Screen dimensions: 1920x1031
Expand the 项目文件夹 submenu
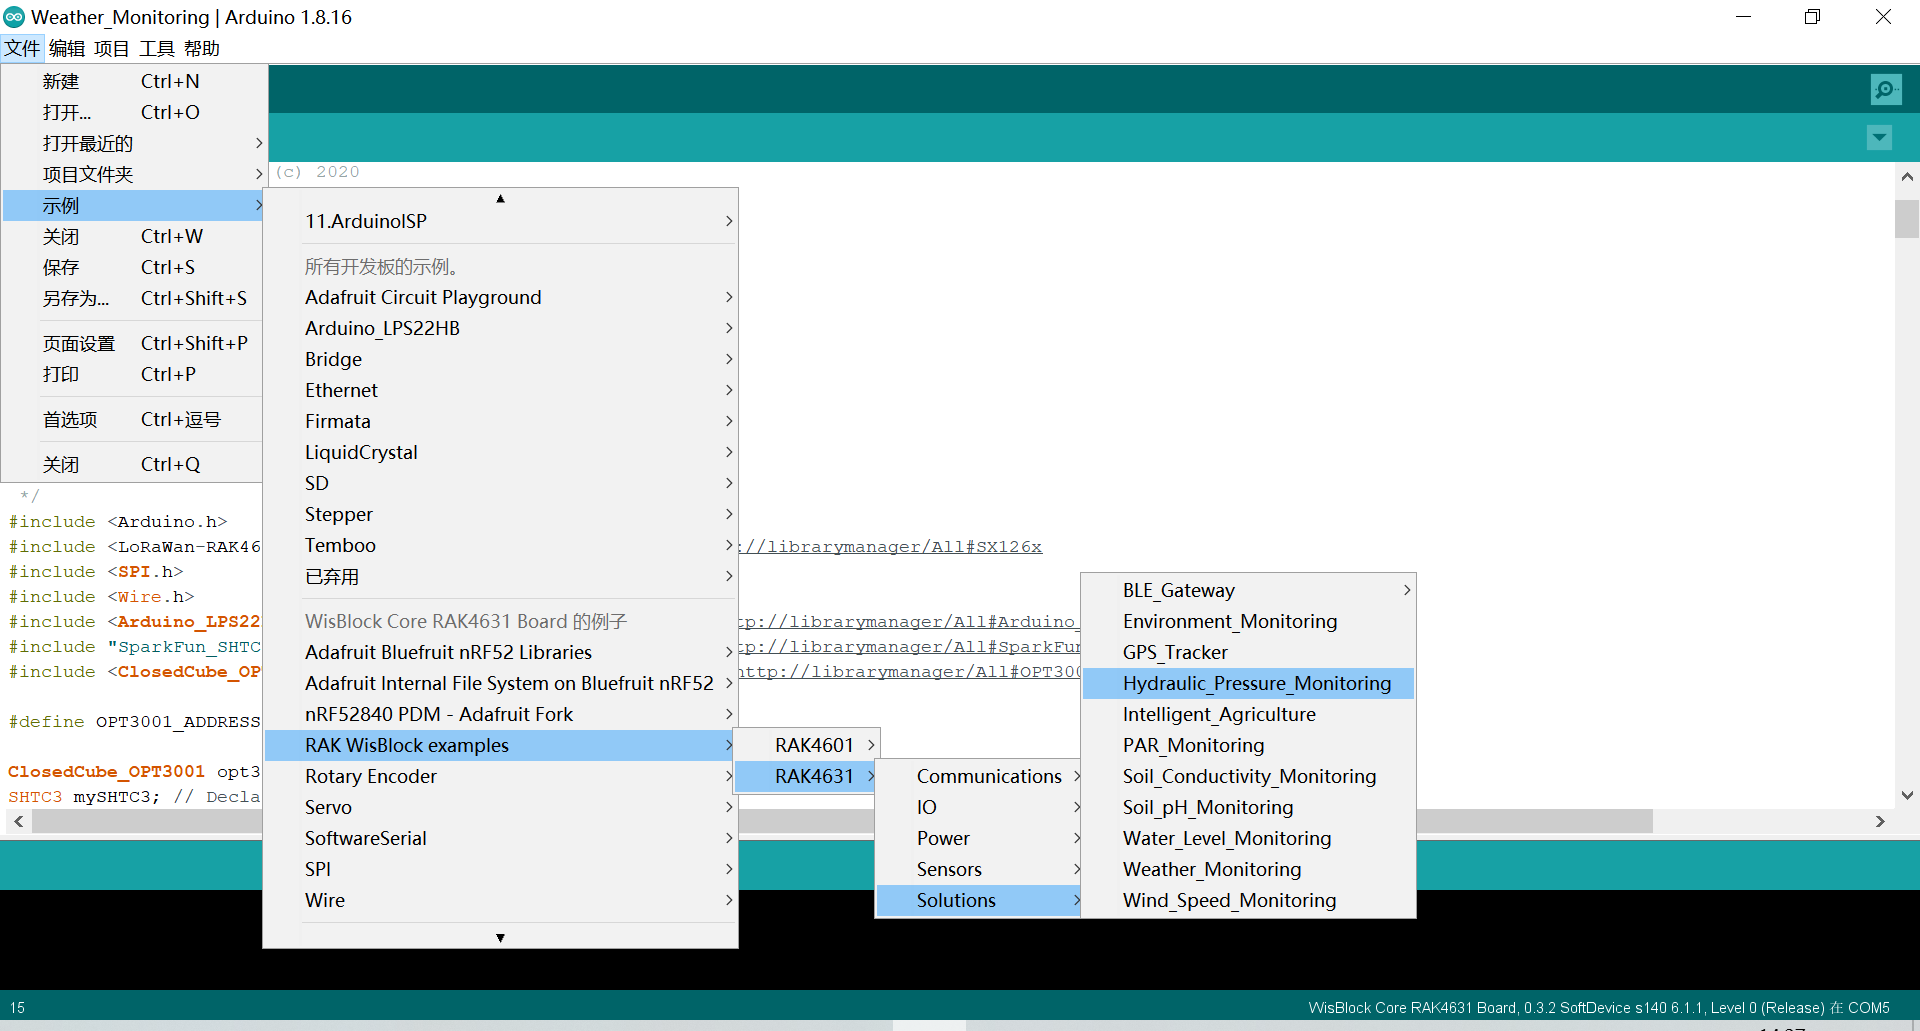click(x=134, y=174)
